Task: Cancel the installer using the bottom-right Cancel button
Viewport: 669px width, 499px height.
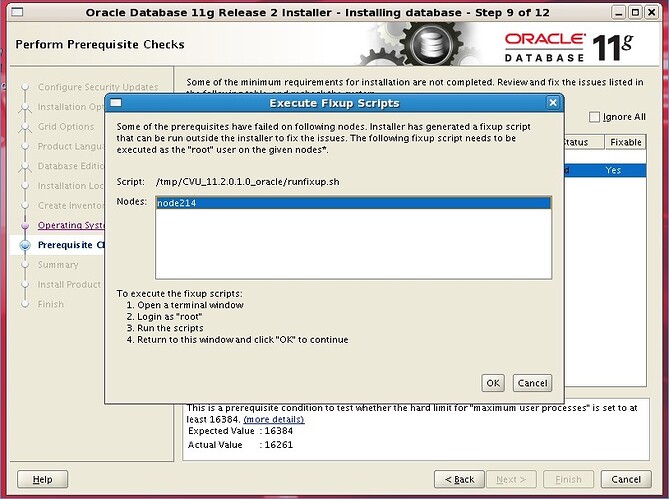Action: pos(625,479)
